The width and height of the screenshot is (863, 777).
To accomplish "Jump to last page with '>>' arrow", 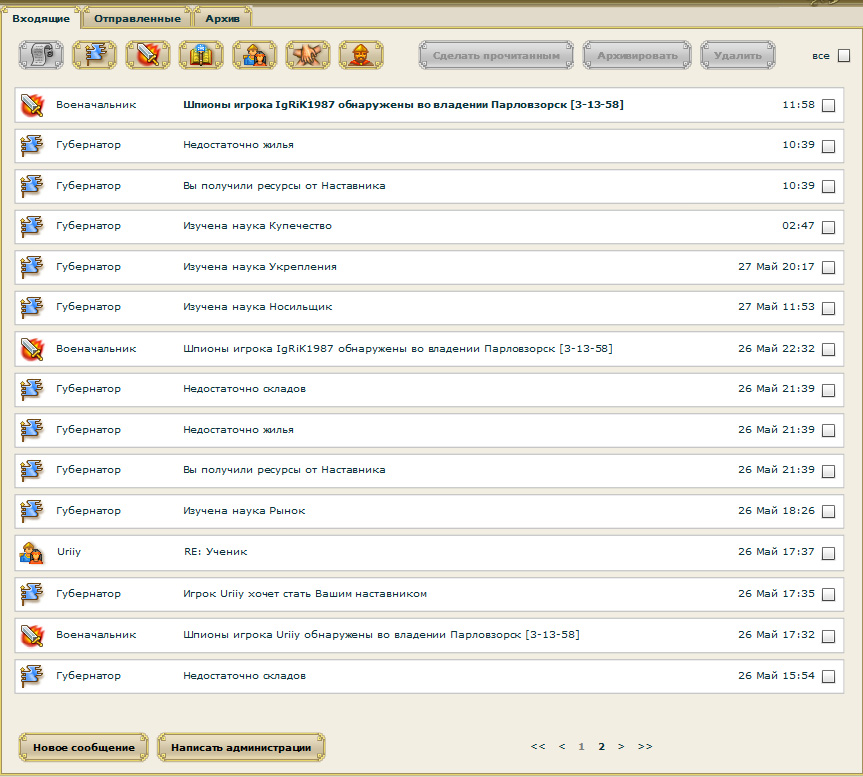I will coord(645,746).
